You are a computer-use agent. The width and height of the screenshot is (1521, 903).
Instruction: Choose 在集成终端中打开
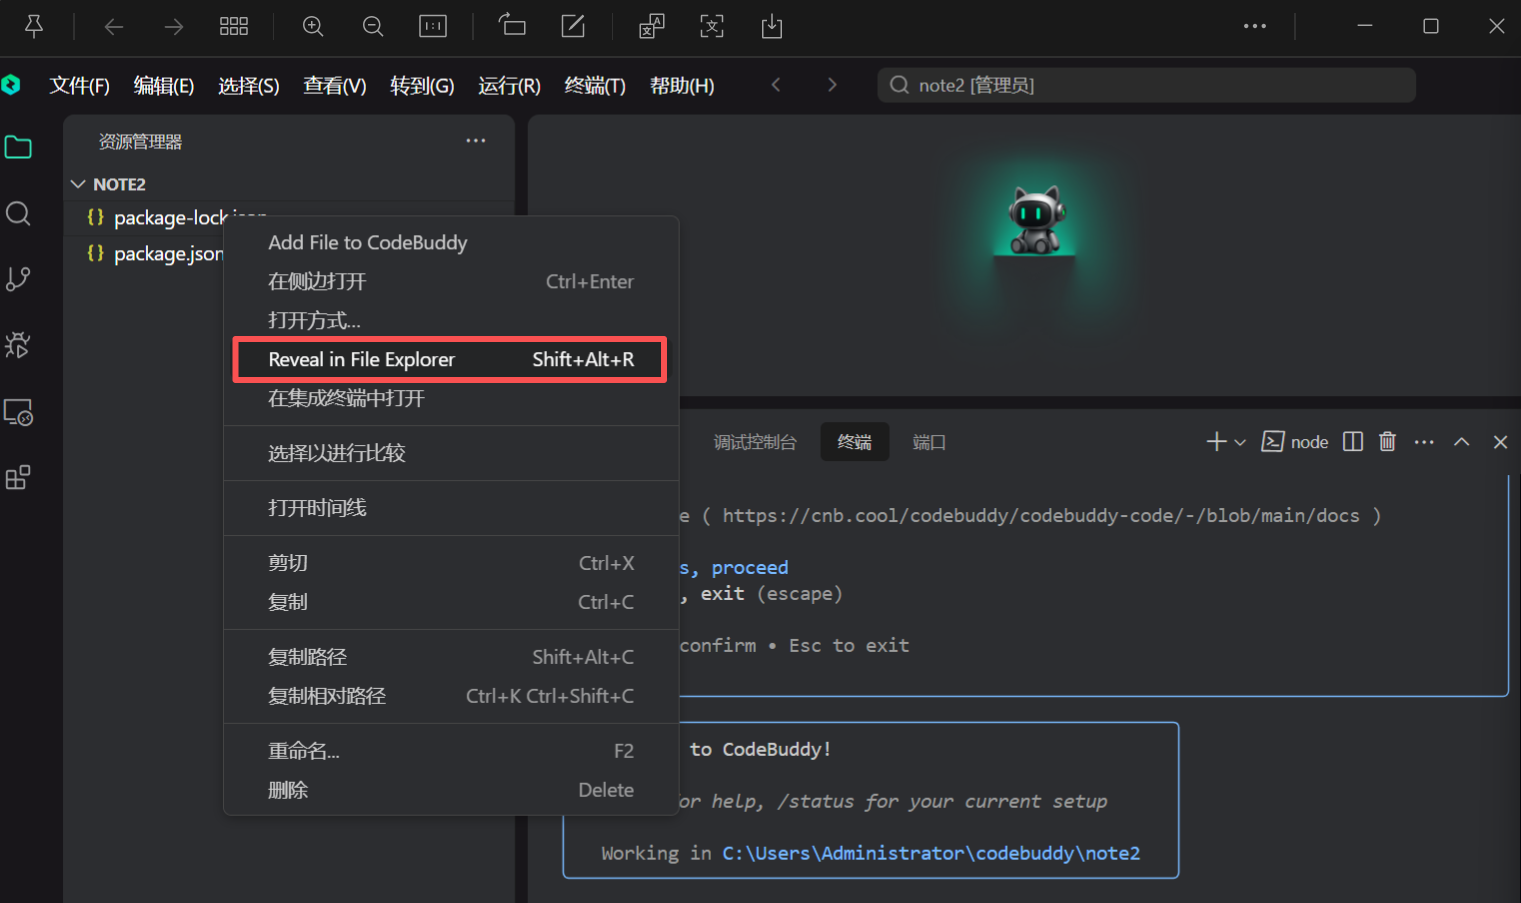[x=451, y=399]
